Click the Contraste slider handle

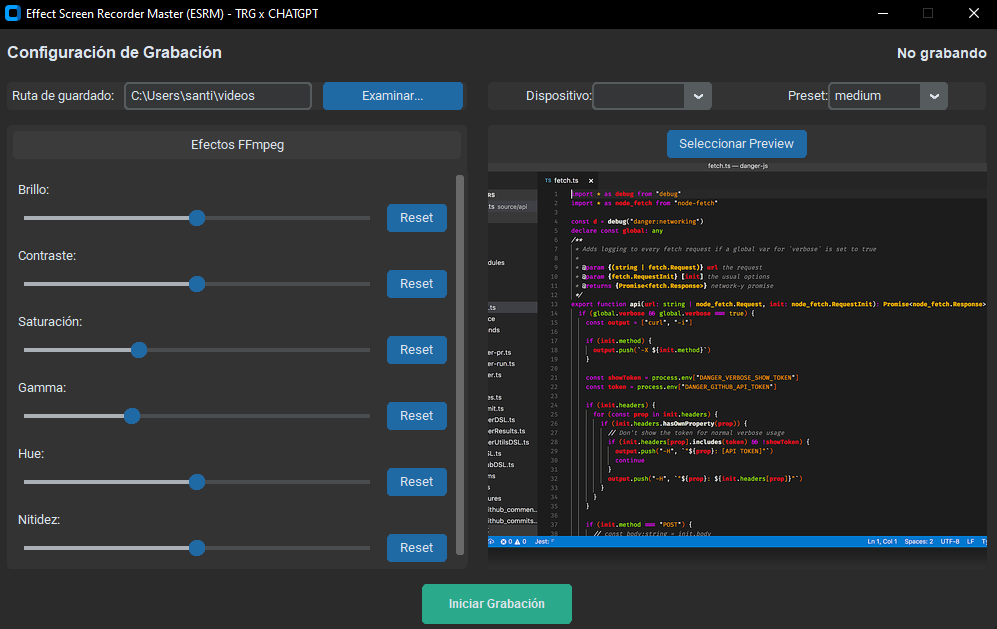pyautogui.click(x=197, y=284)
